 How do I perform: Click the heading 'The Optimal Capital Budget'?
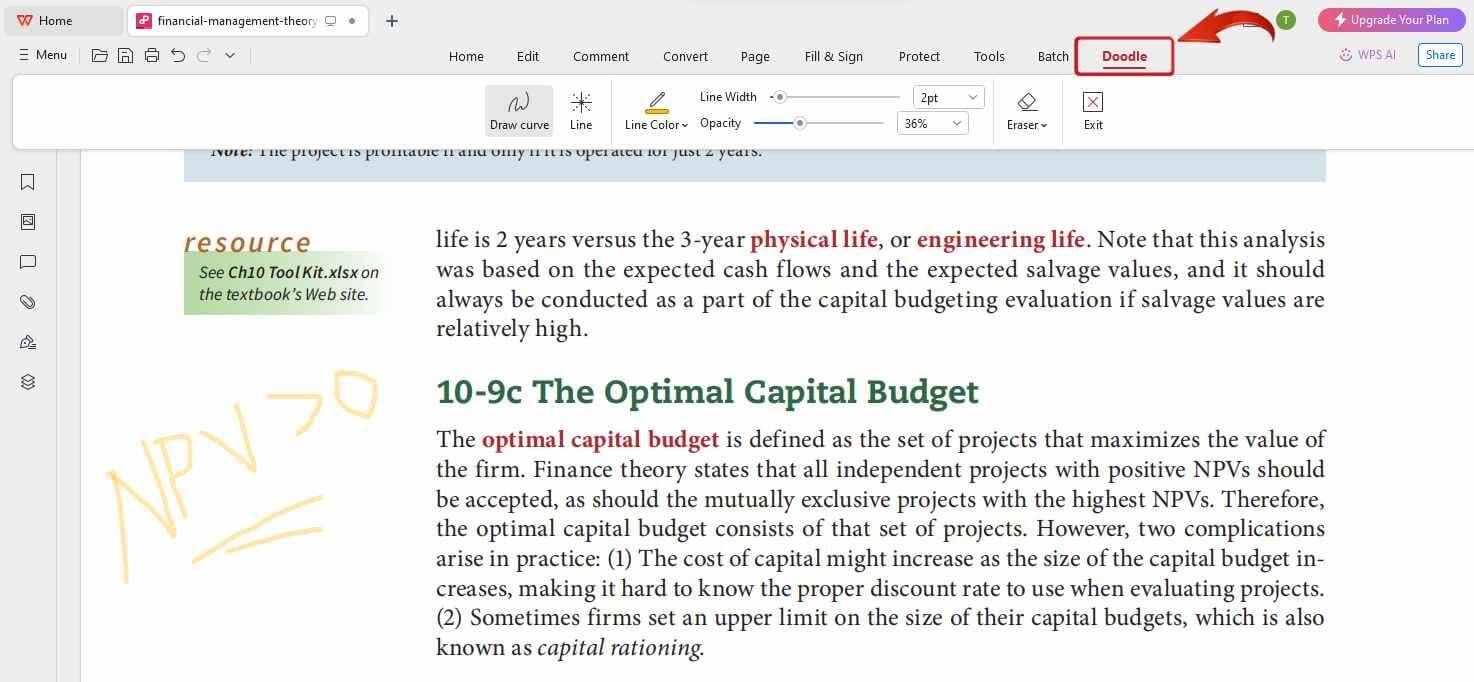click(755, 392)
